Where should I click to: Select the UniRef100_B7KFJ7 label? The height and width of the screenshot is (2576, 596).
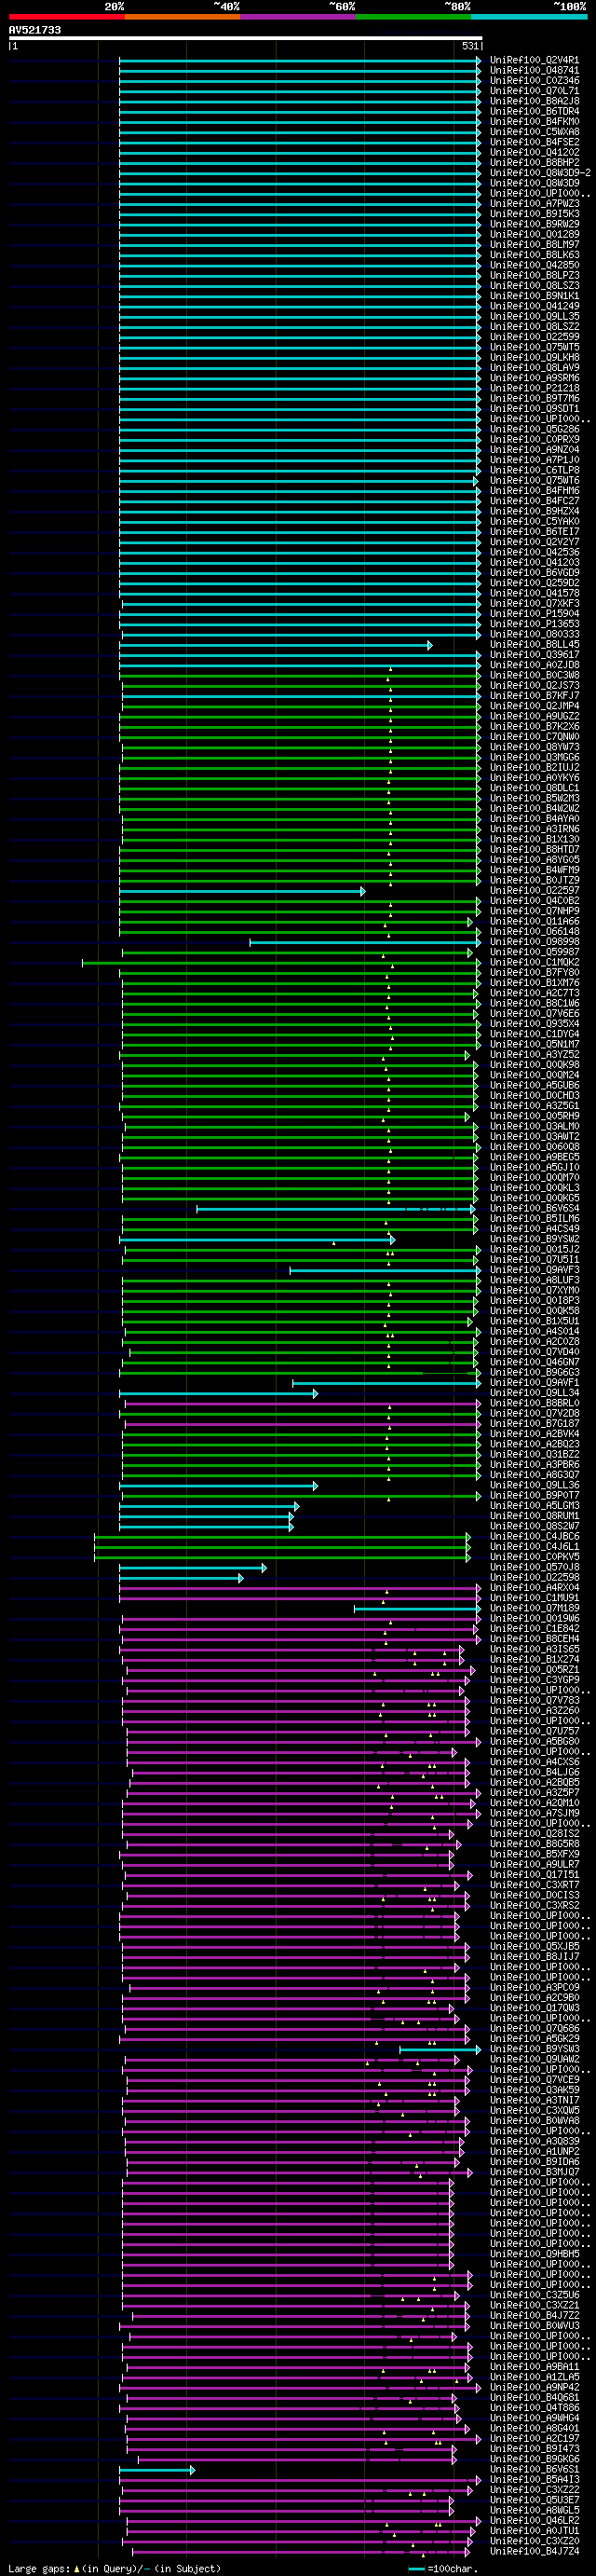[x=534, y=695]
